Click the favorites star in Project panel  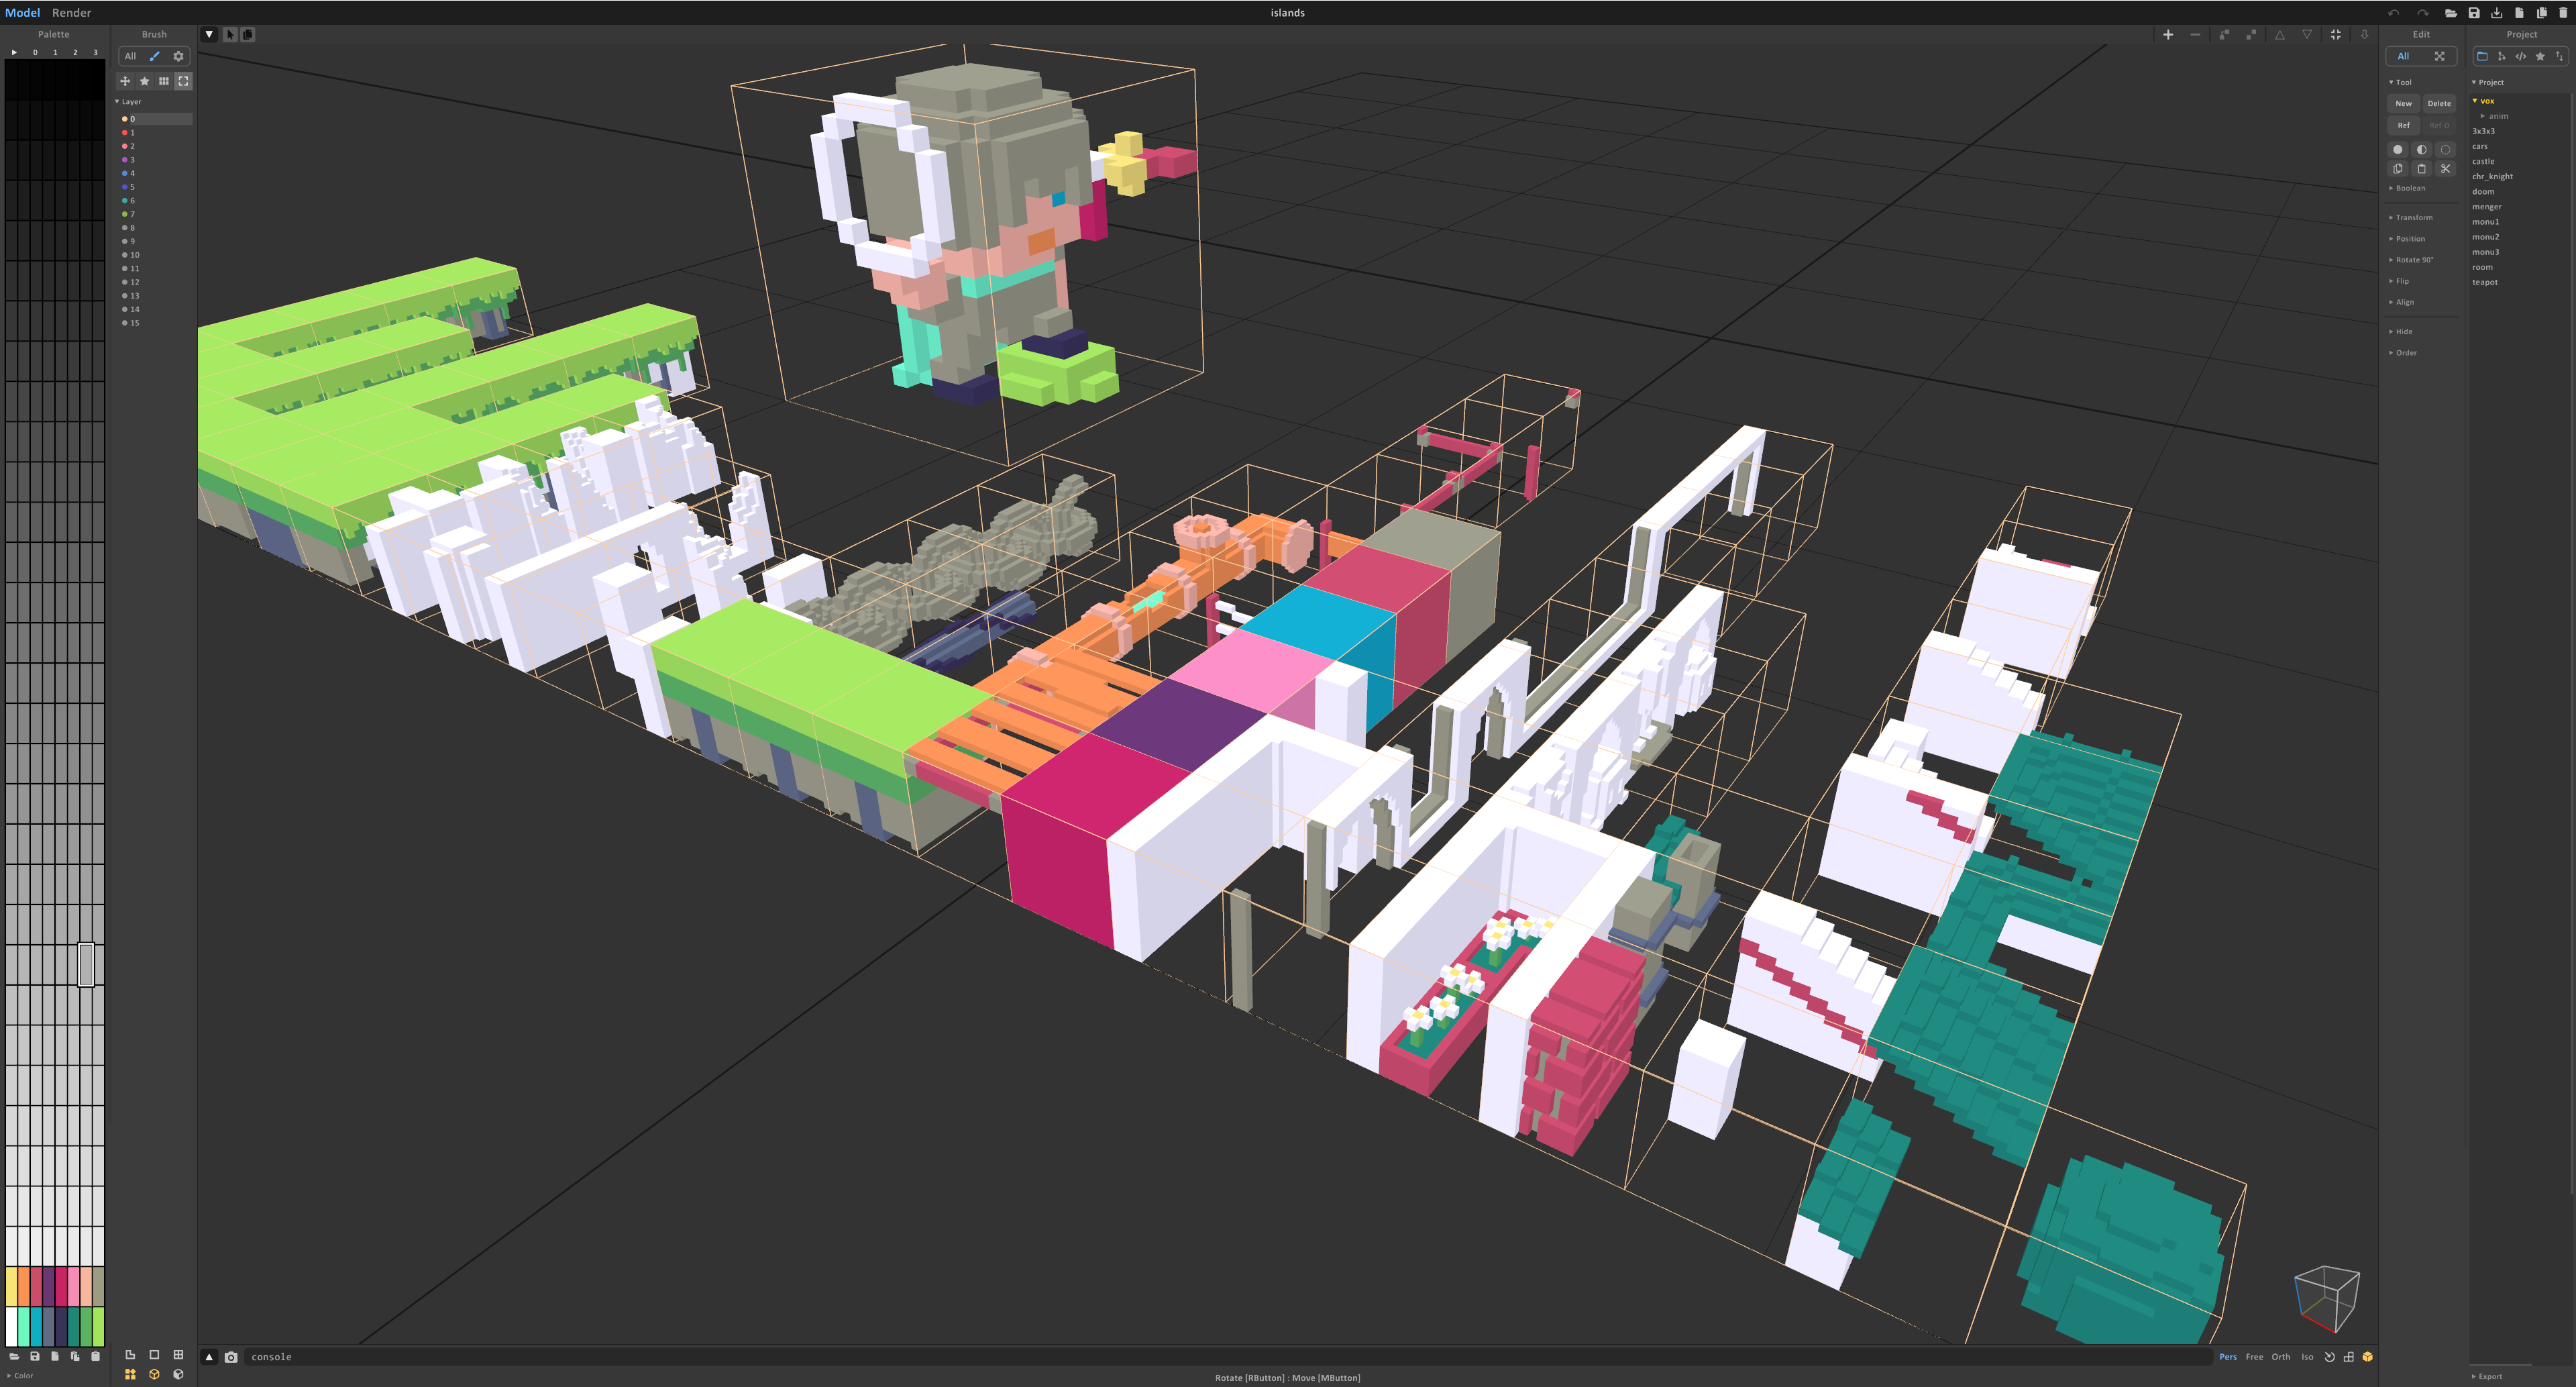2540,56
